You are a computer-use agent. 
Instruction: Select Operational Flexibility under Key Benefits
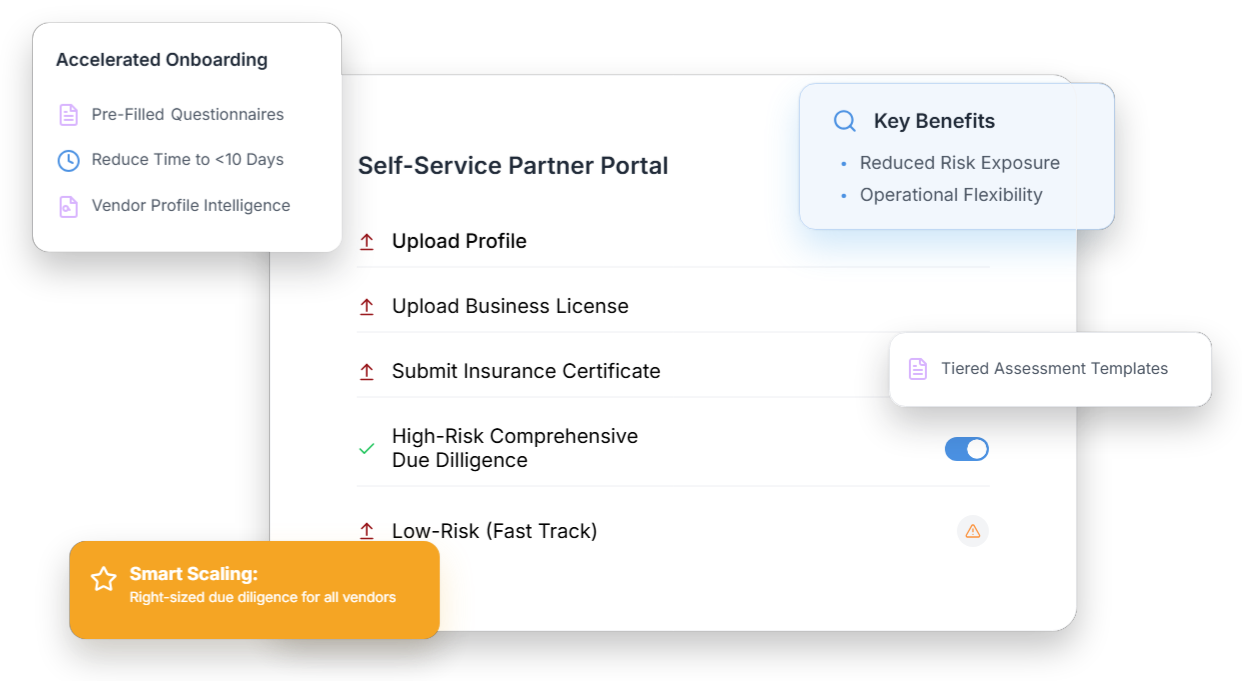tap(951, 194)
